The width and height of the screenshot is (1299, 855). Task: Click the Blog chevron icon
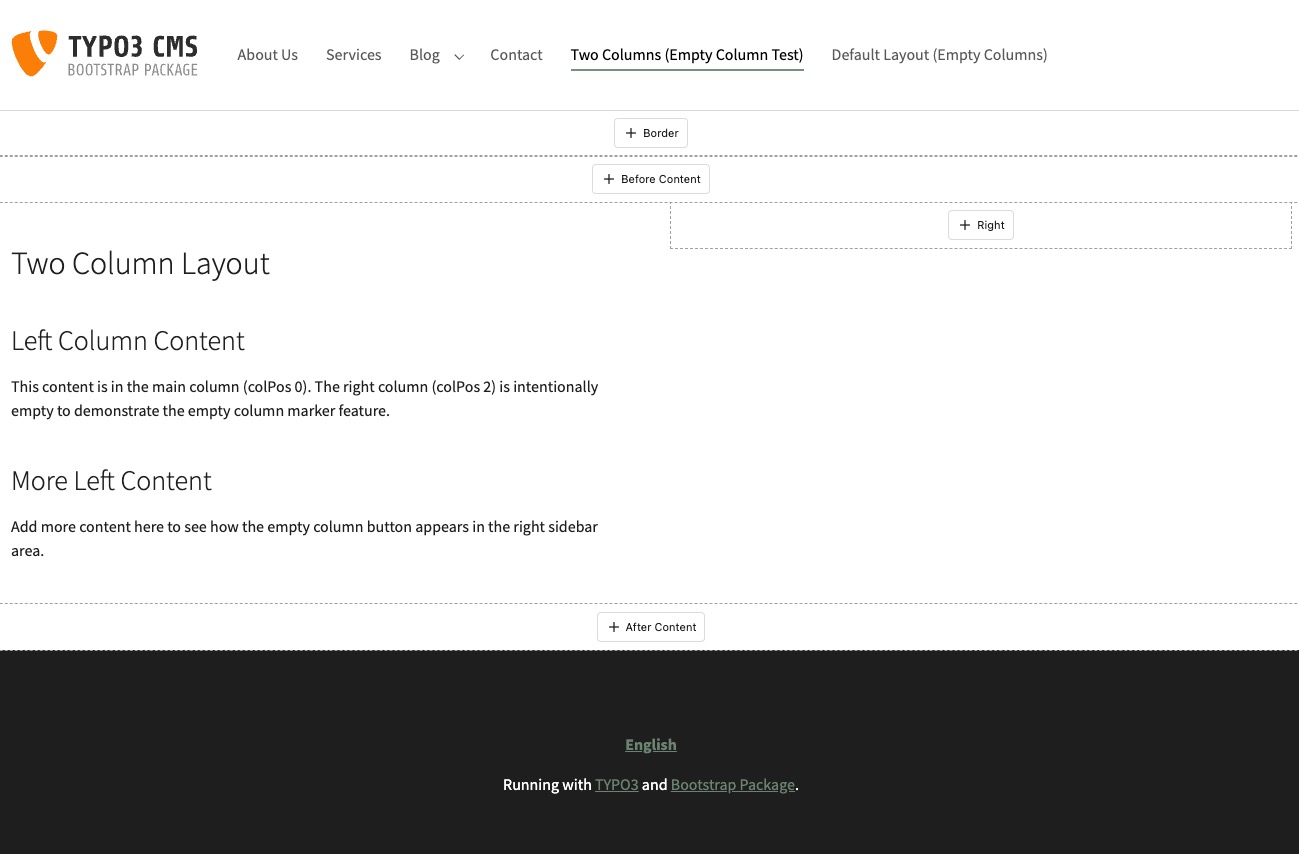pyautogui.click(x=458, y=58)
